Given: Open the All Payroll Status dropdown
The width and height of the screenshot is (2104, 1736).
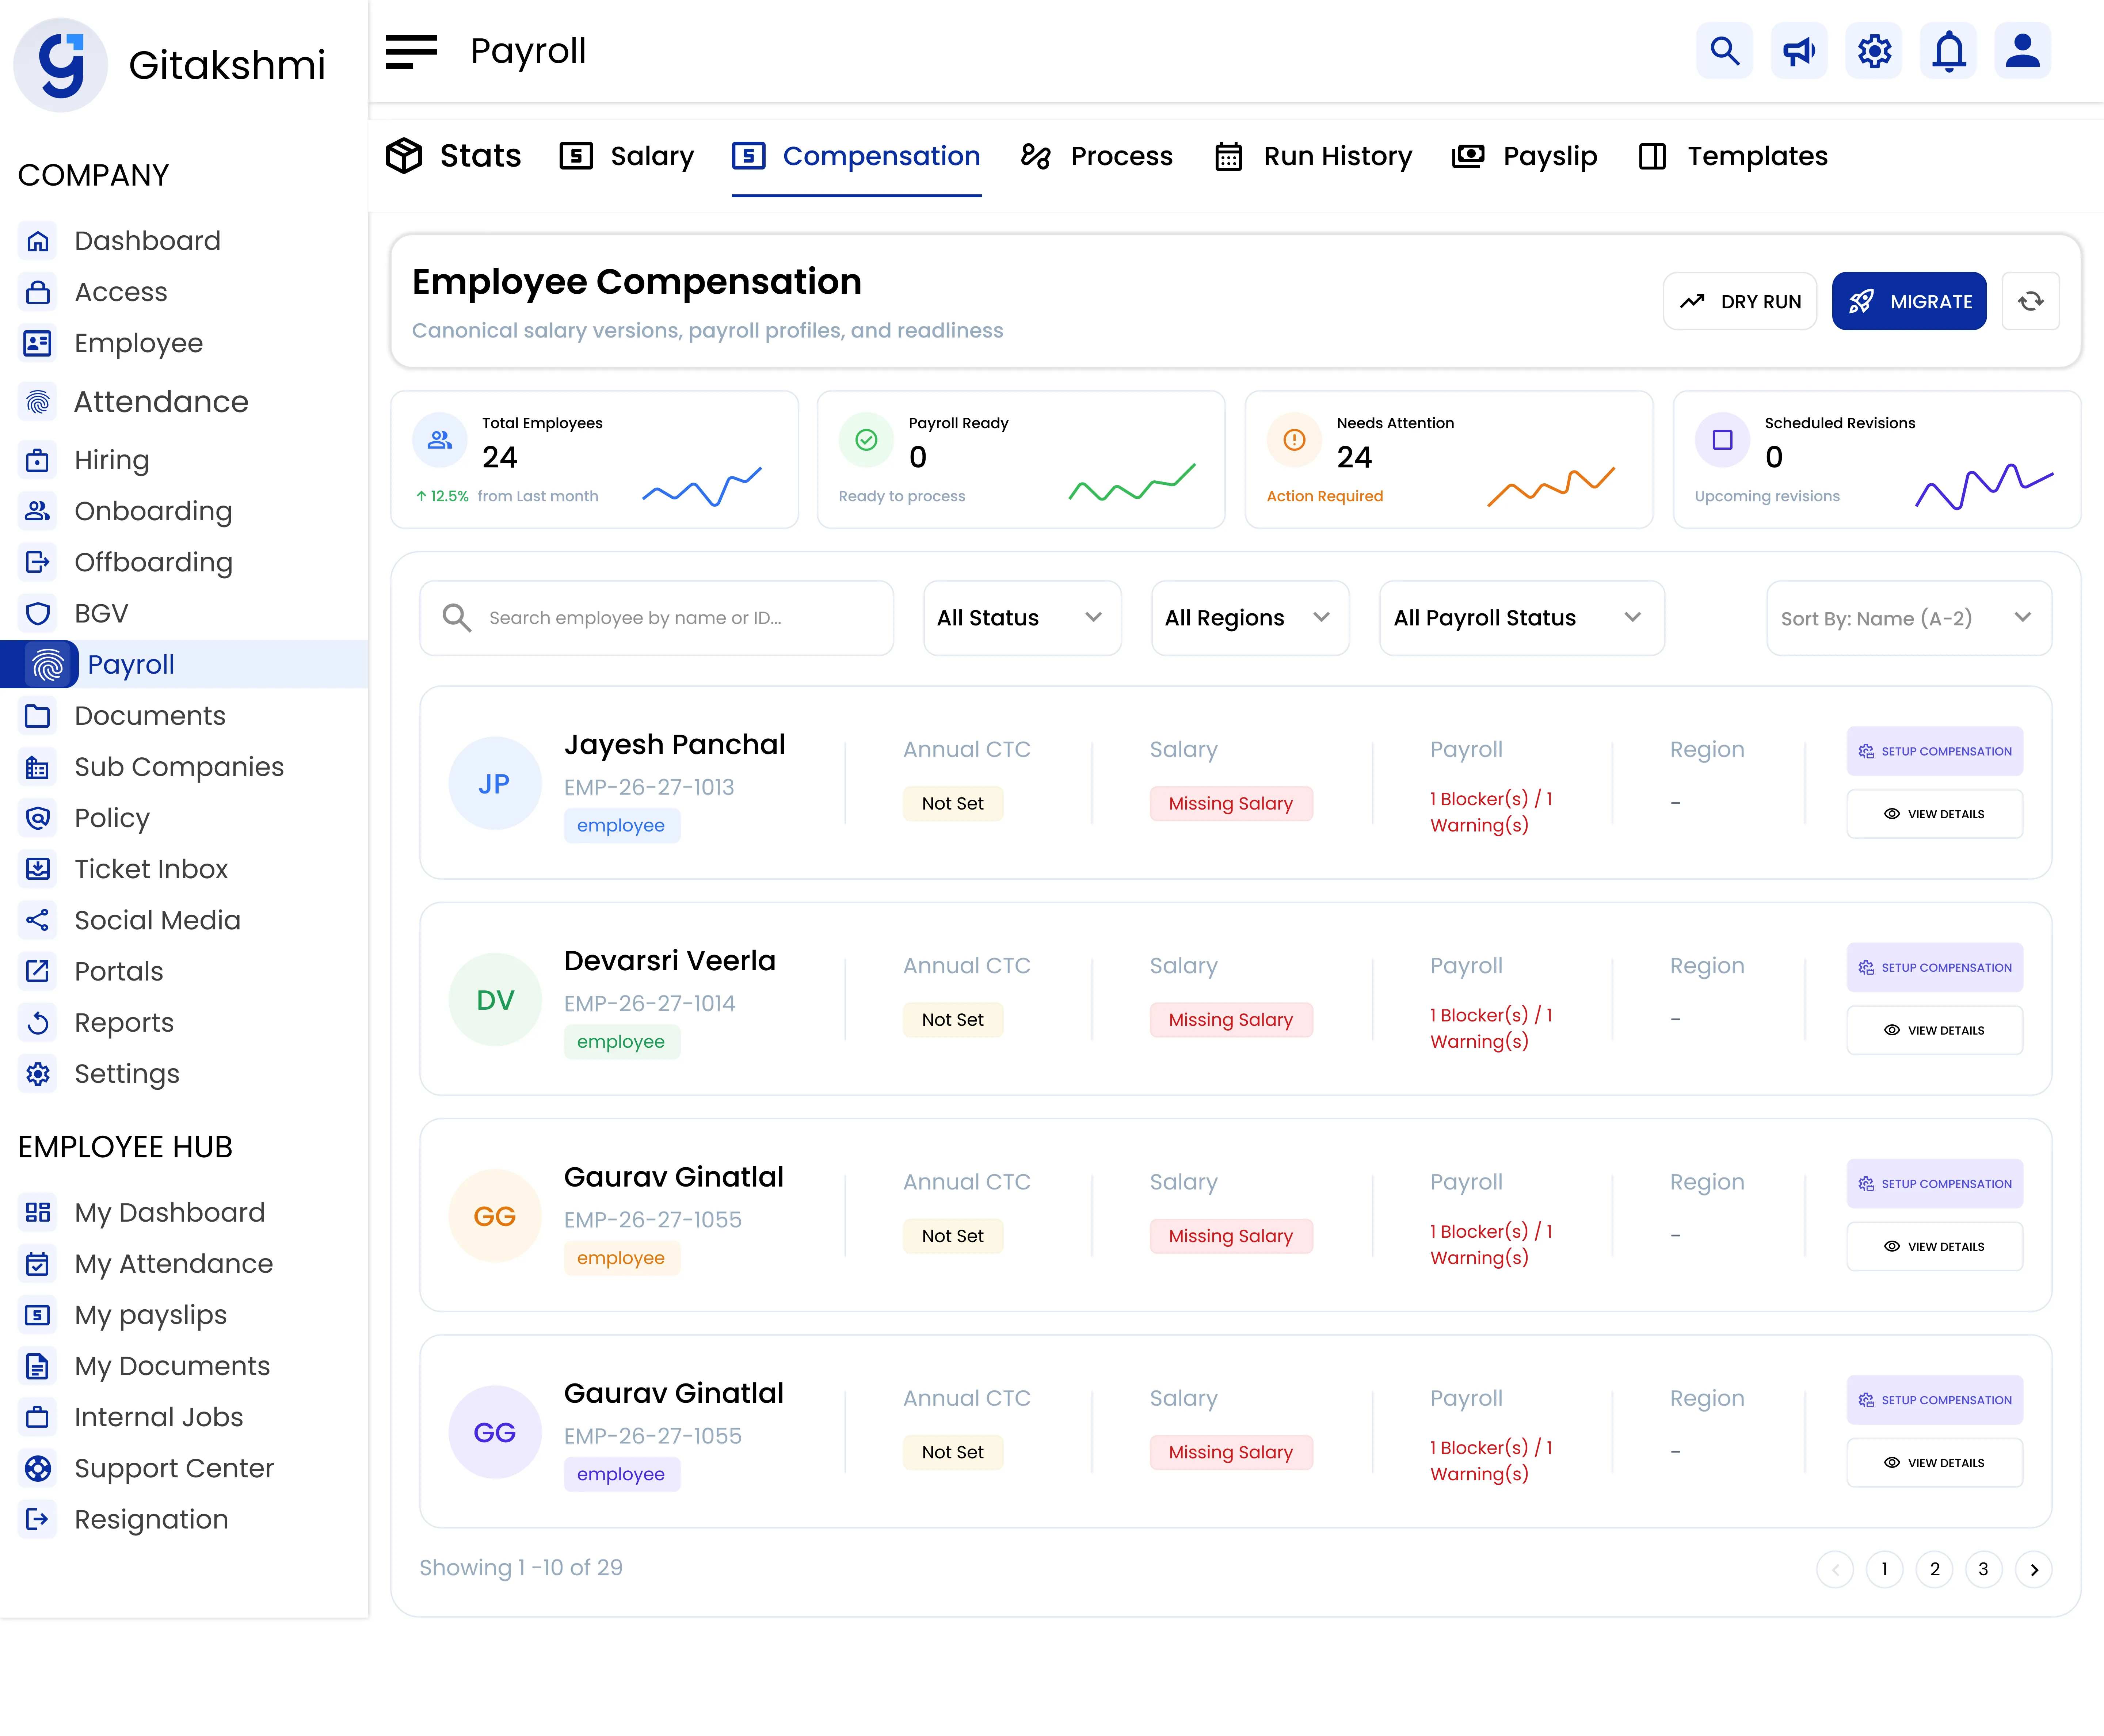Looking at the screenshot, I should coord(1522,618).
